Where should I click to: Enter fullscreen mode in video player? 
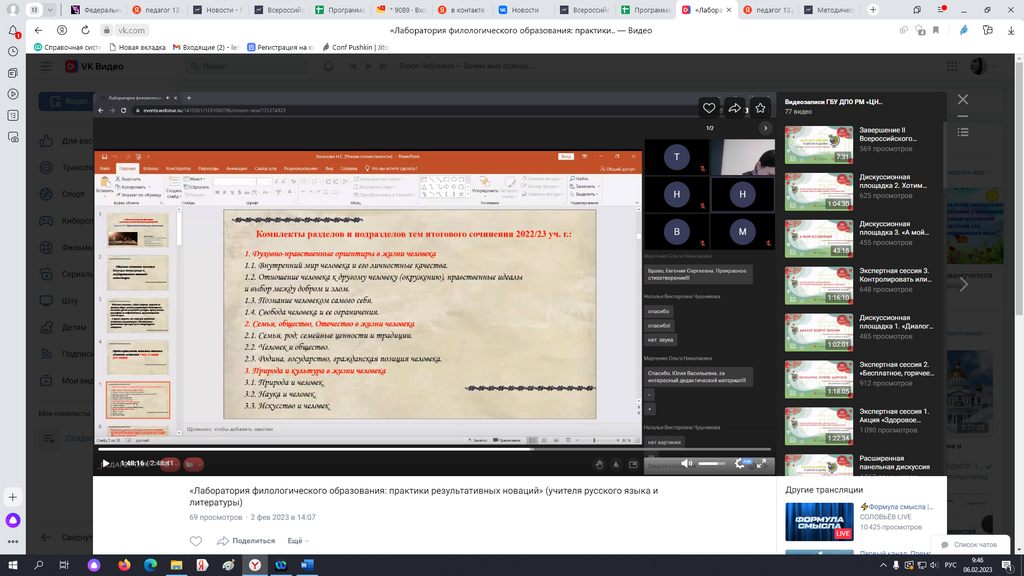pyautogui.click(x=763, y=464)
